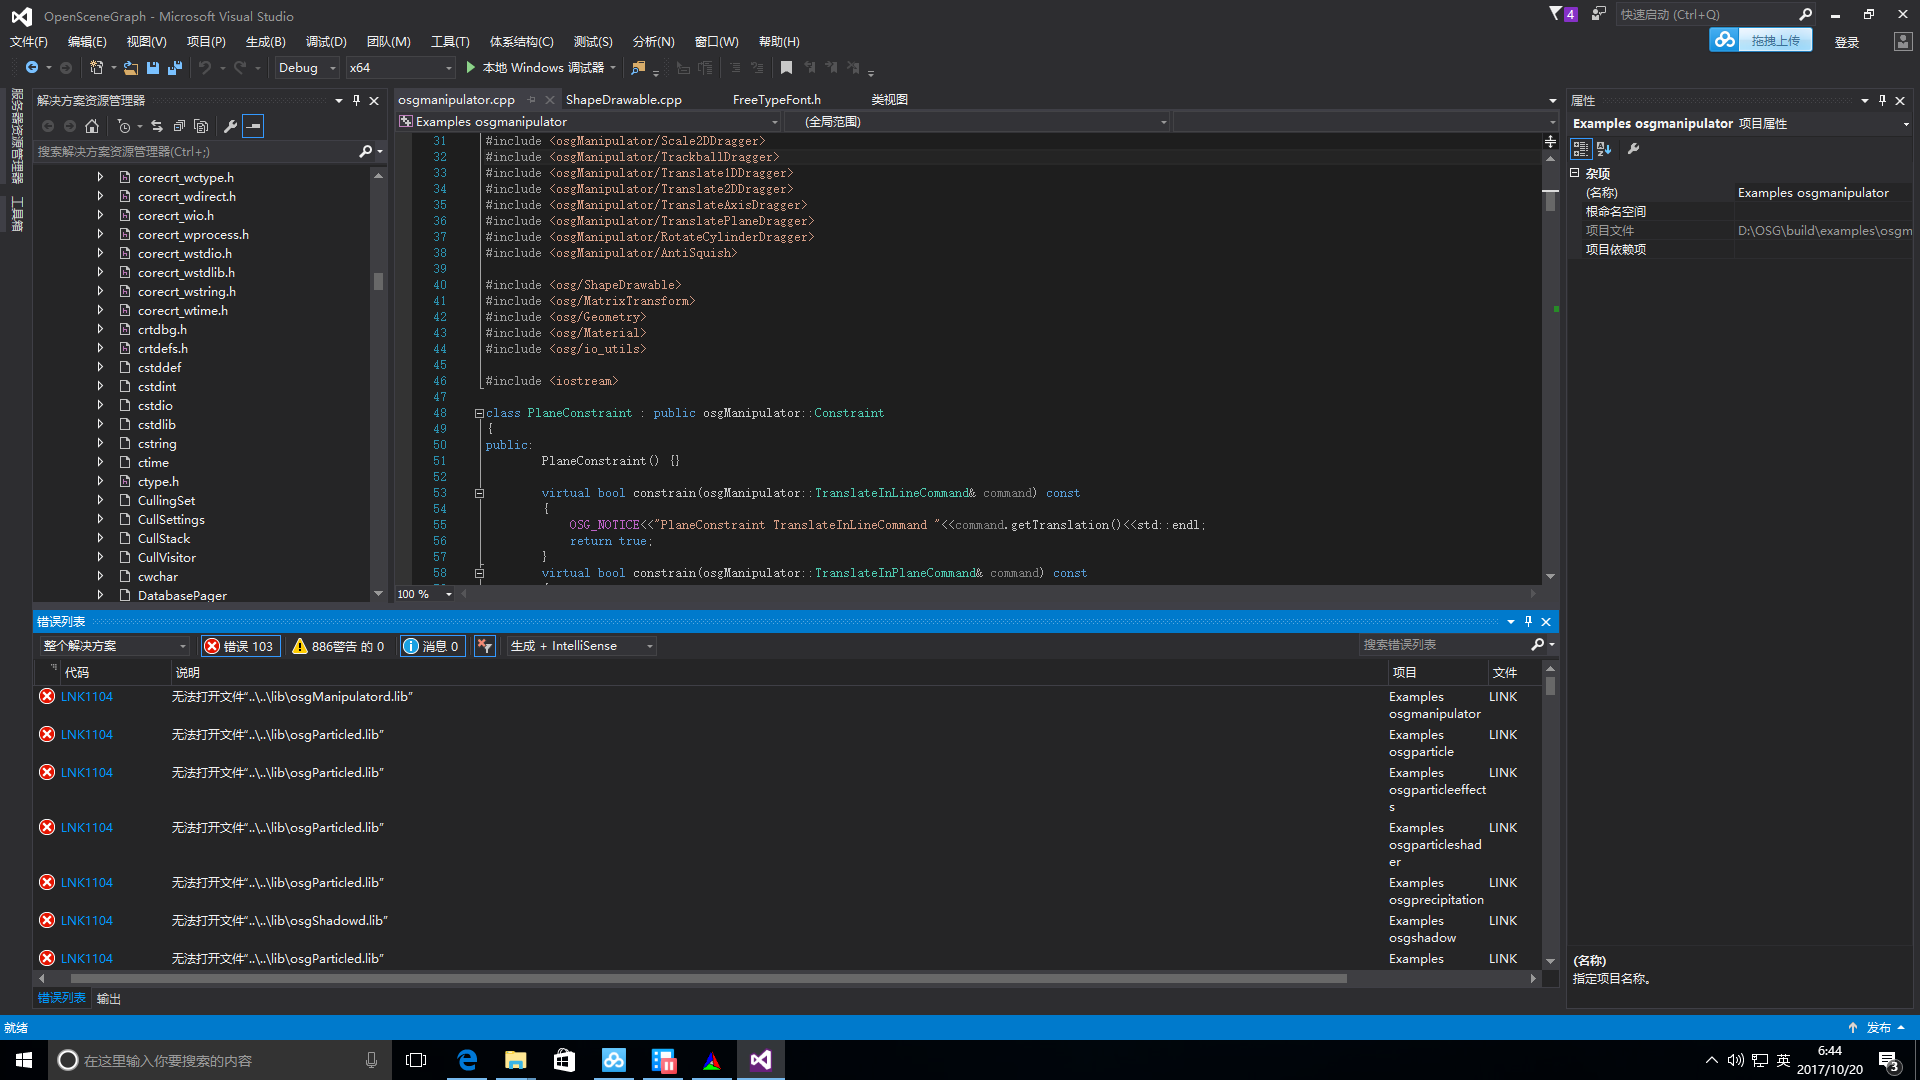Switch Properties to Categorized view
The width and height of the screenshot is (1920, 1080).
tap(1581, 149)
